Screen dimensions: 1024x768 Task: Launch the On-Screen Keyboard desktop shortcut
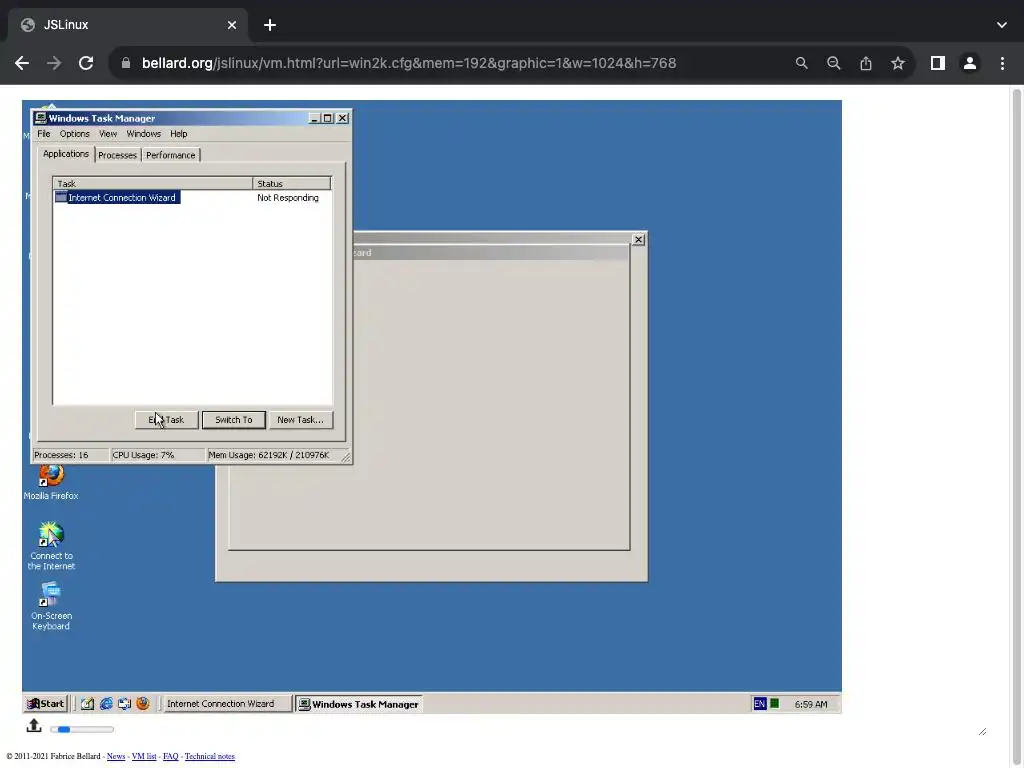click(51, 606)
